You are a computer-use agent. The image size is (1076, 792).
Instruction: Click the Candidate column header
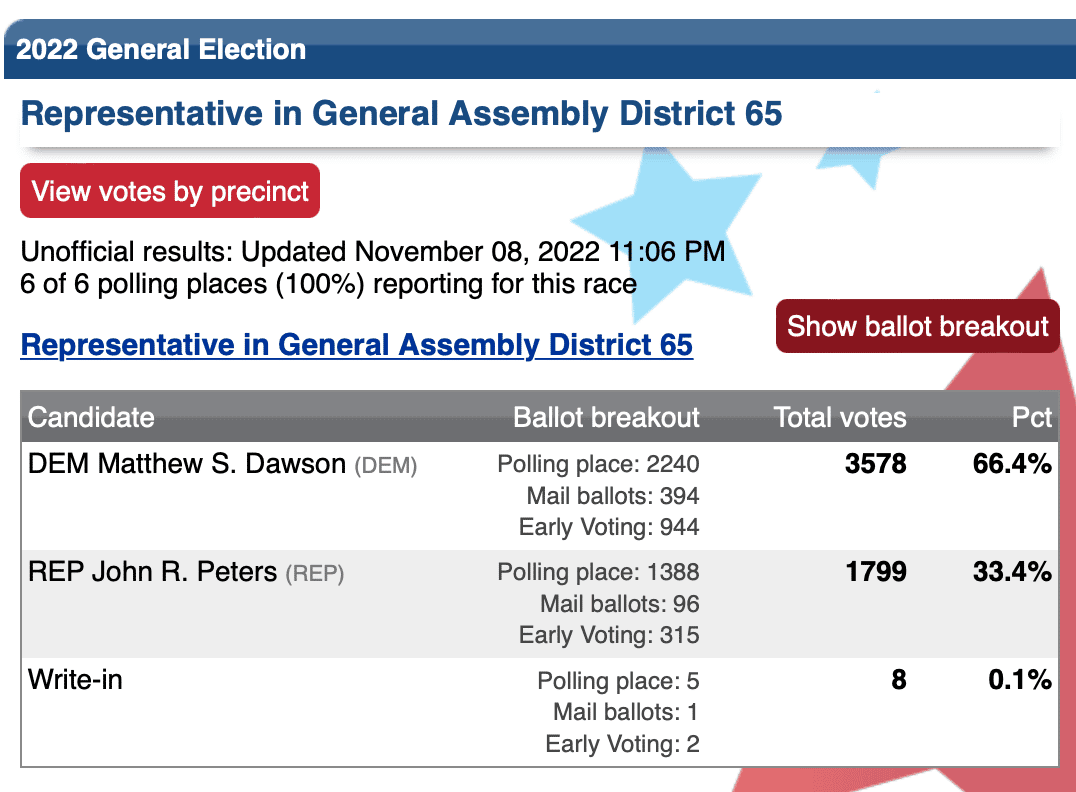click(x=91, y=417)
